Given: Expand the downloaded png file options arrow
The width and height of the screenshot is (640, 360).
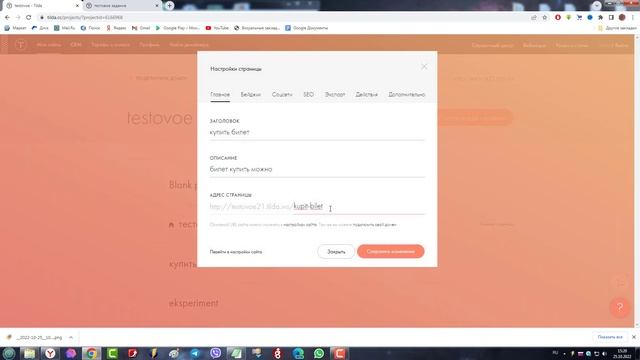Looking at the screenshot, I should point(71,338).
